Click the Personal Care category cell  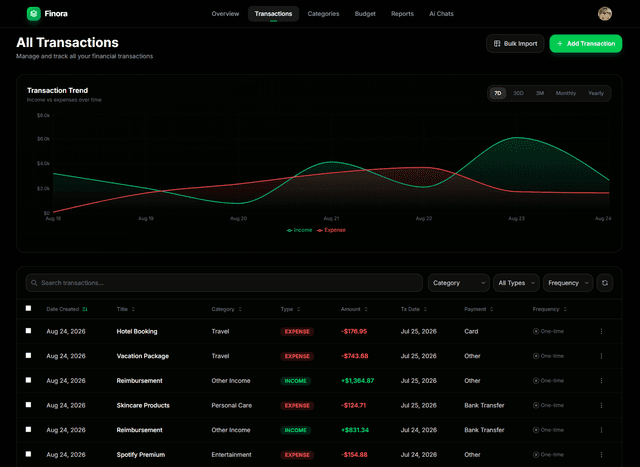[231, 405]
